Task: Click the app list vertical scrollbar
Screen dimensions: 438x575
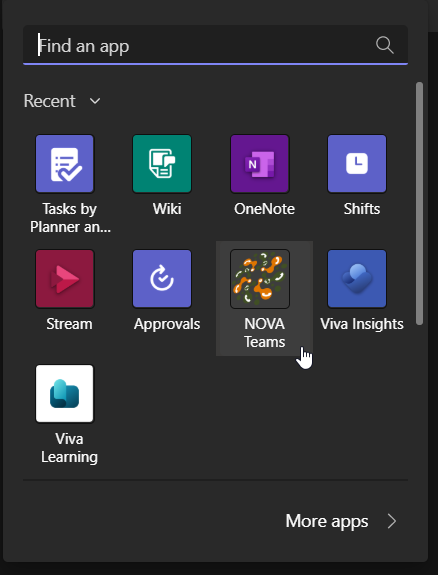Action: click(419, 204)
